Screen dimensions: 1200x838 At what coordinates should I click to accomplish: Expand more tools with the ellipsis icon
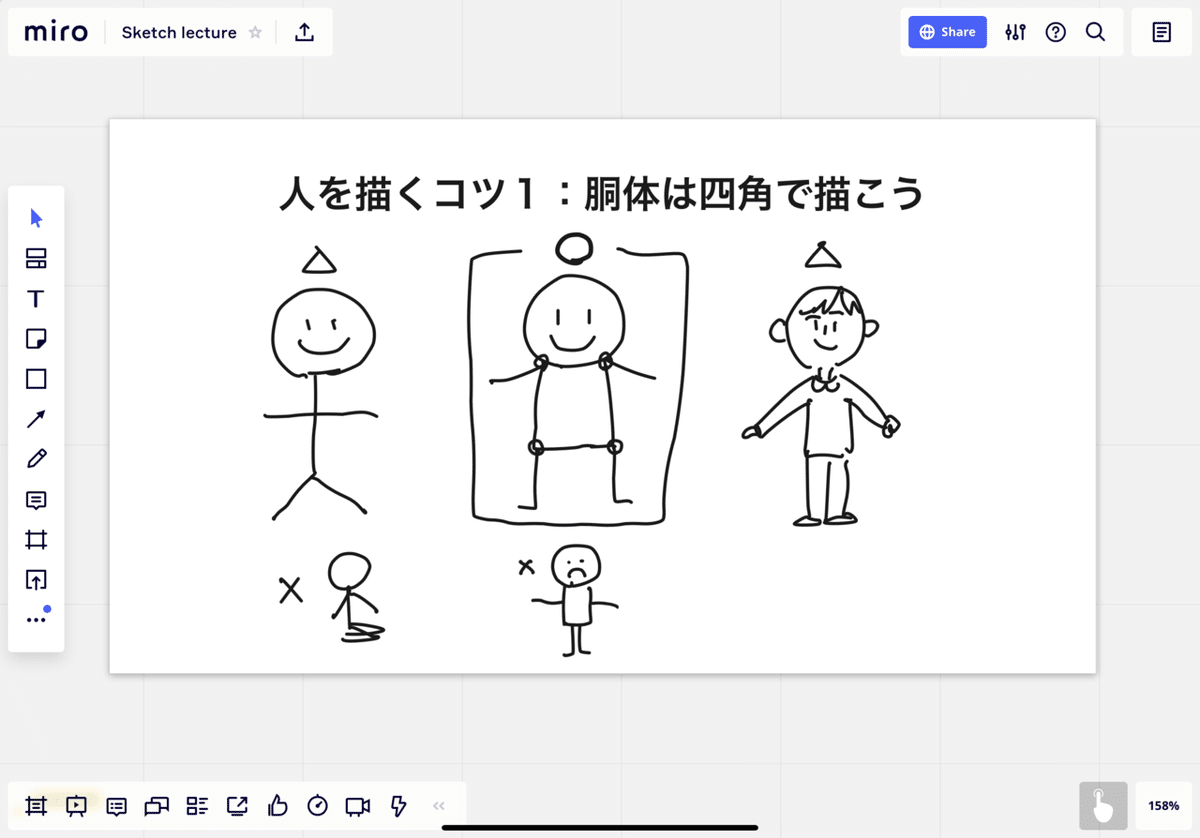coord(36,616)
